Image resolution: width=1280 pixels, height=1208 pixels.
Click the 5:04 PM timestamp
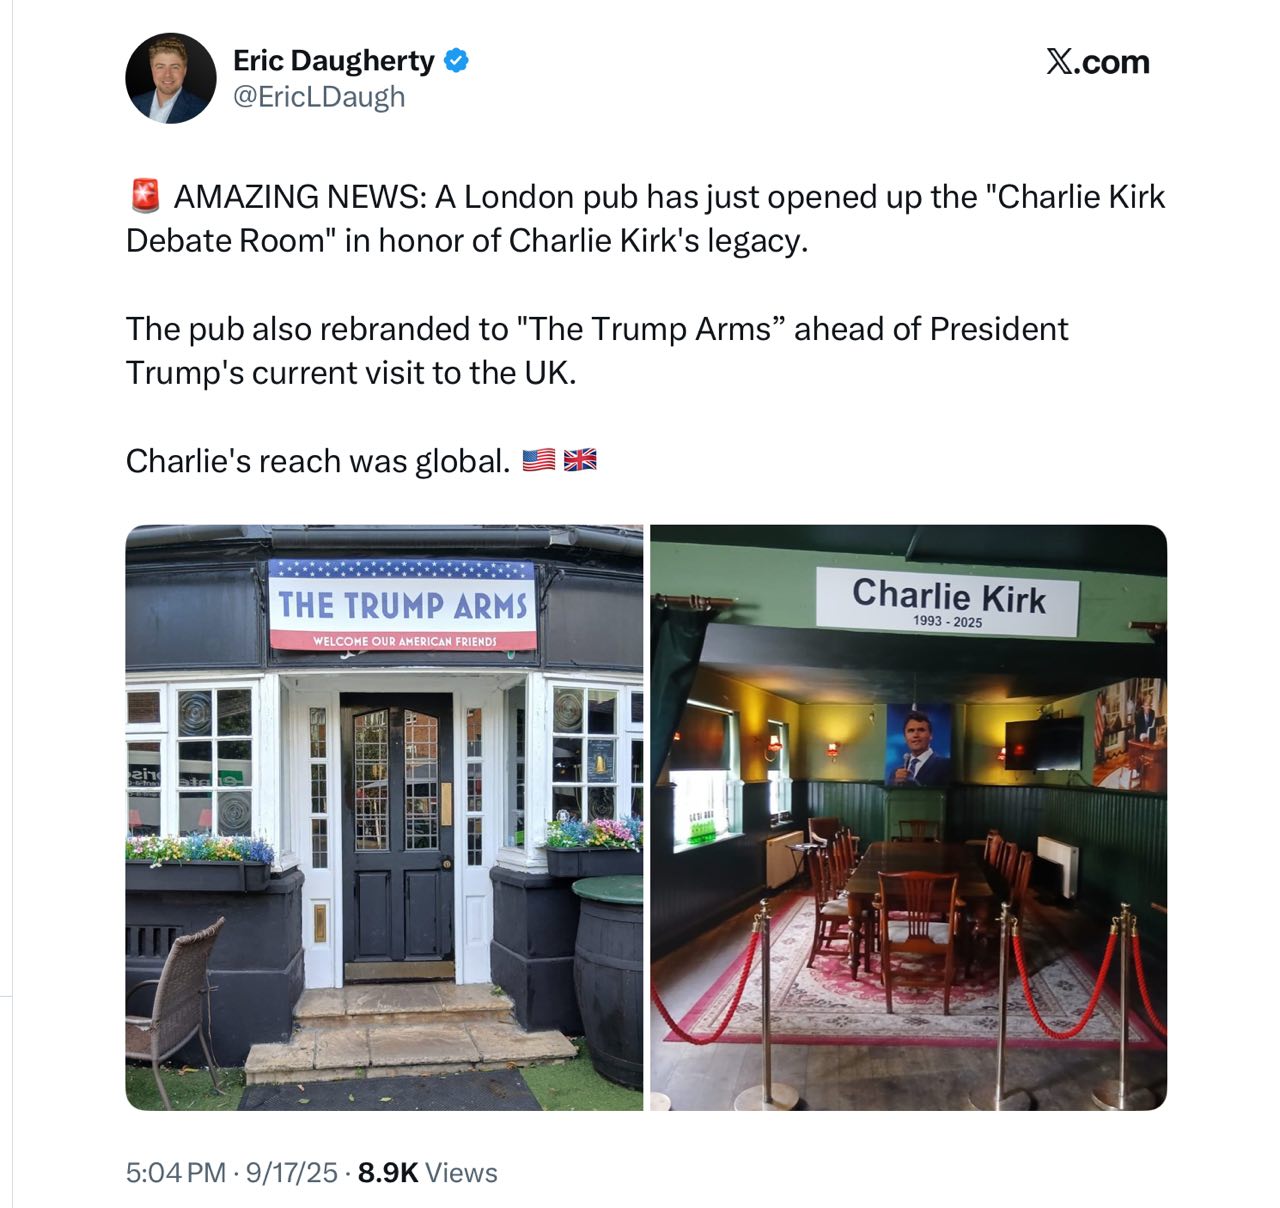coord(176,1172)
